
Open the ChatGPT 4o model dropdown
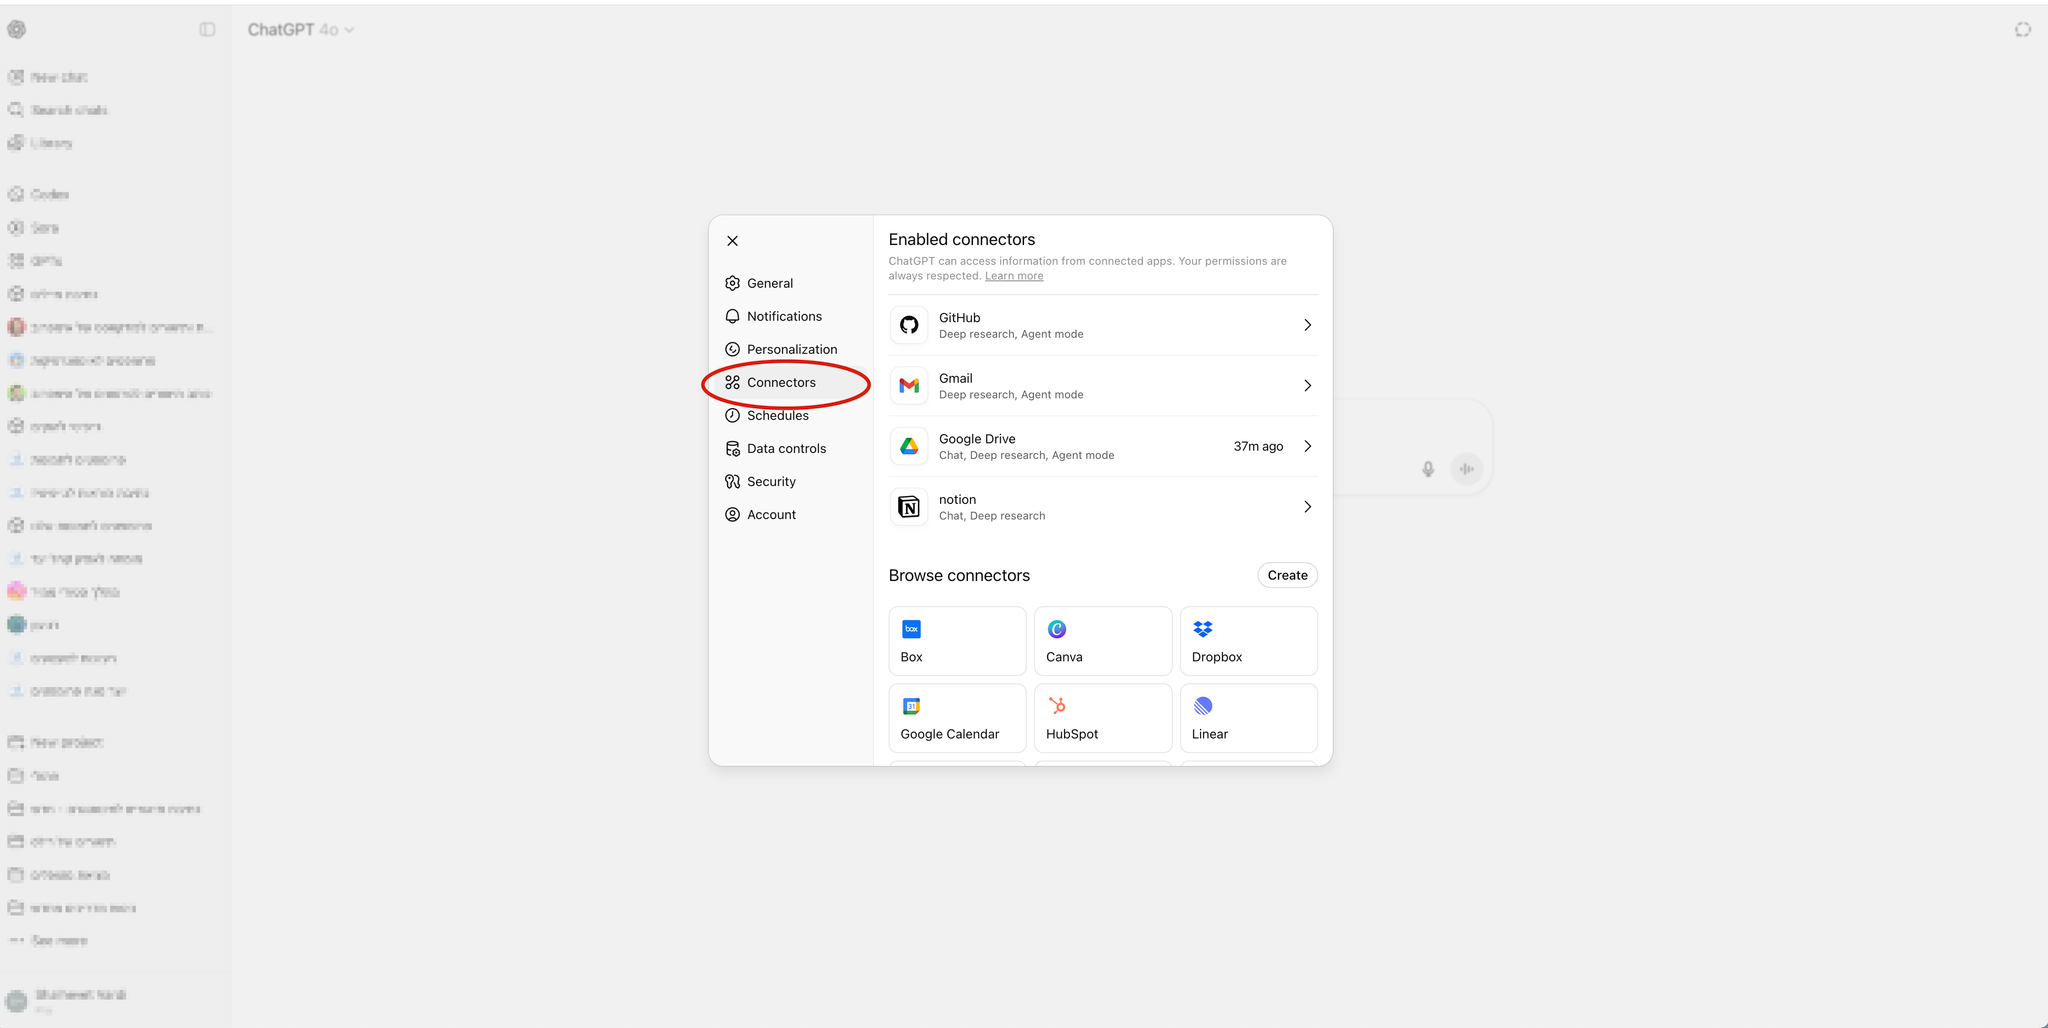click(301, 30)
